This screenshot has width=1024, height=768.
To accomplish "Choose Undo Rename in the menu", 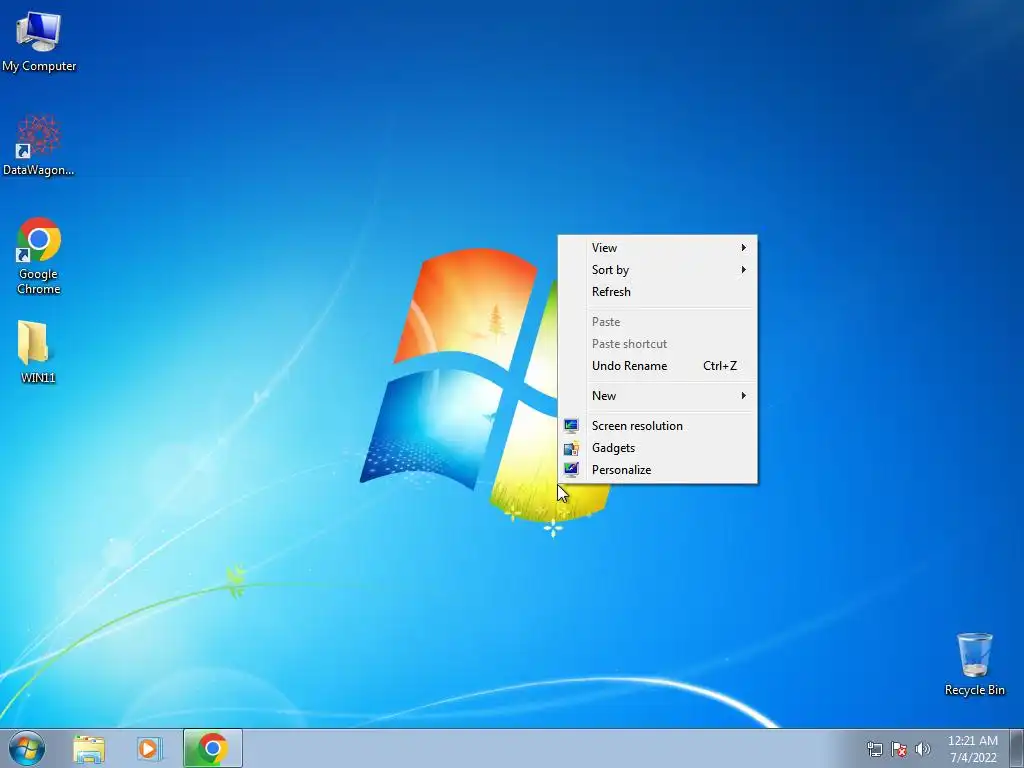I will point(658,366).
